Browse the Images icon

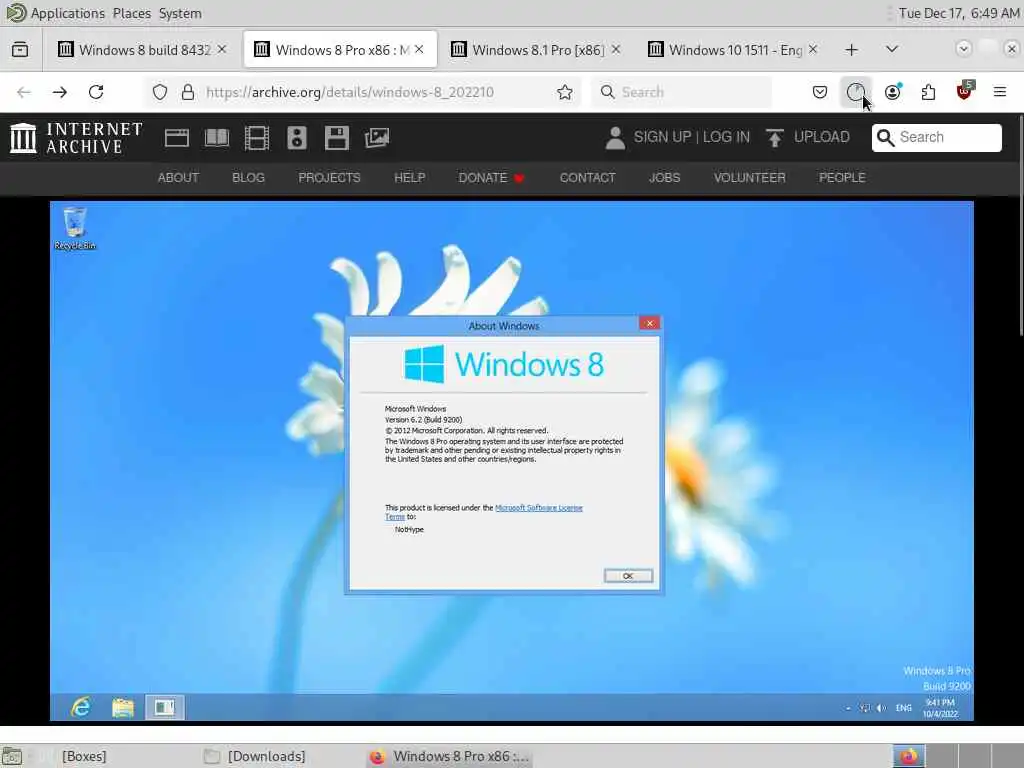[x=377, y=138]
